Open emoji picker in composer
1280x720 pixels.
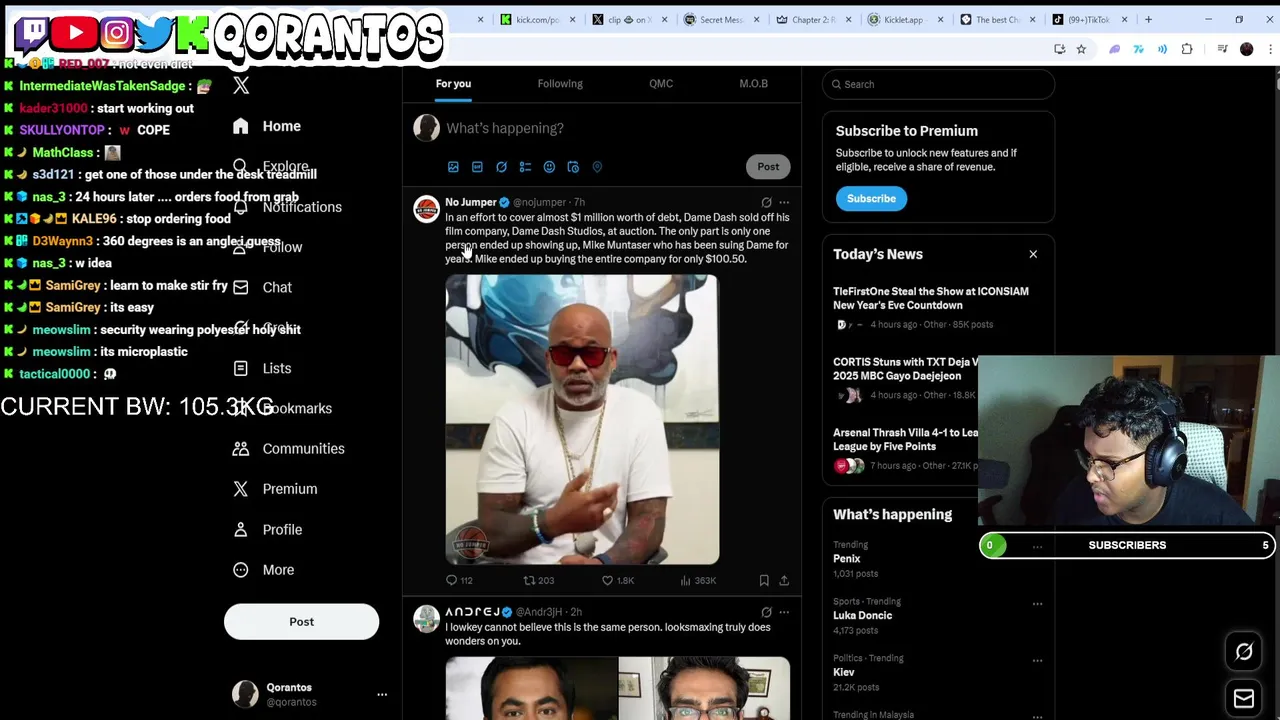click(549, 167)
